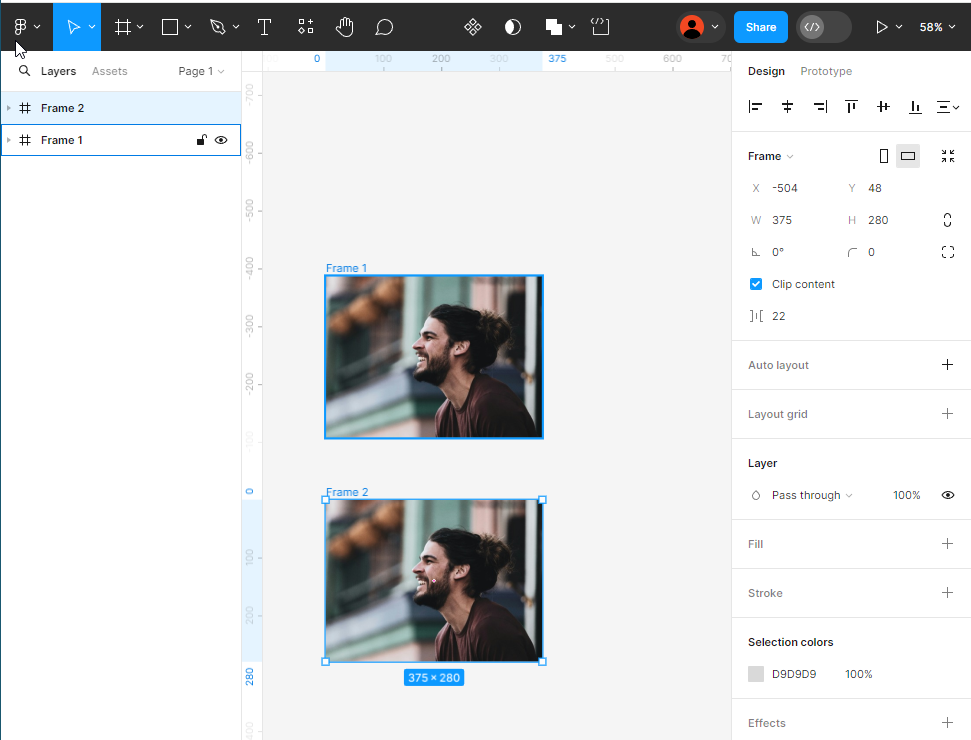Switch to the Design tab

(x=766, y=71)
